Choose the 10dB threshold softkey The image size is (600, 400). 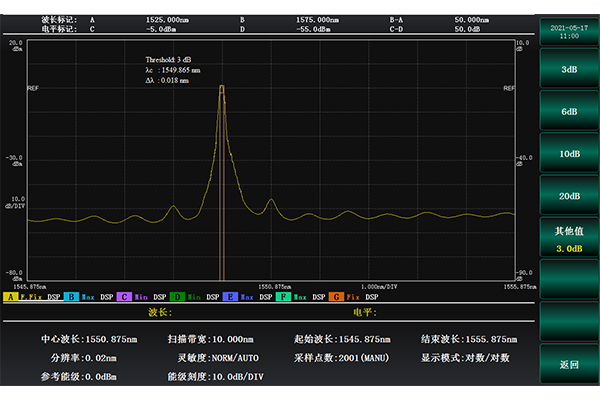569,154
